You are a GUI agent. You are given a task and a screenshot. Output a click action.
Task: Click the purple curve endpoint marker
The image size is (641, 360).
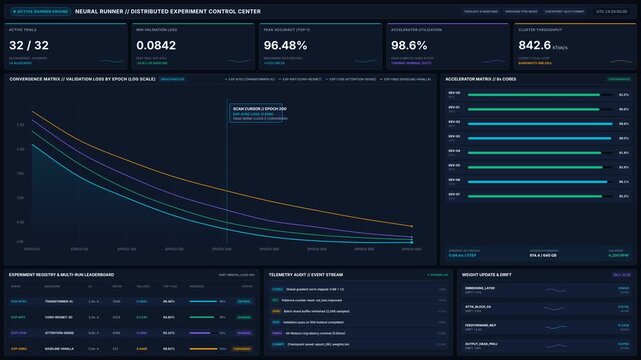tap(412, 237)
